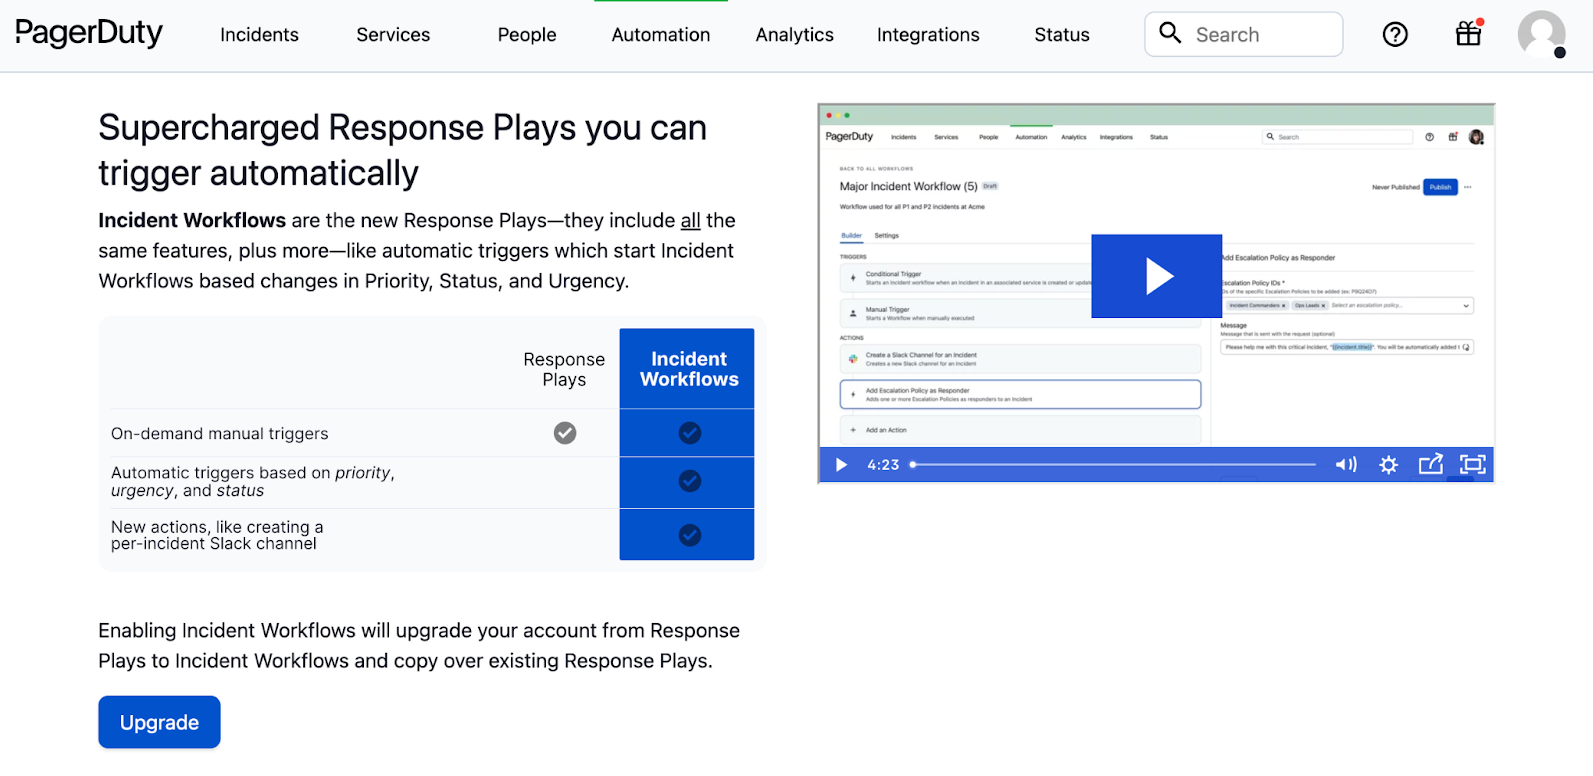Viewport: 1593px width, 776px height.
Task: Click the blue Upgrade button
Action: pyautogui.click(x=159, y=722)
